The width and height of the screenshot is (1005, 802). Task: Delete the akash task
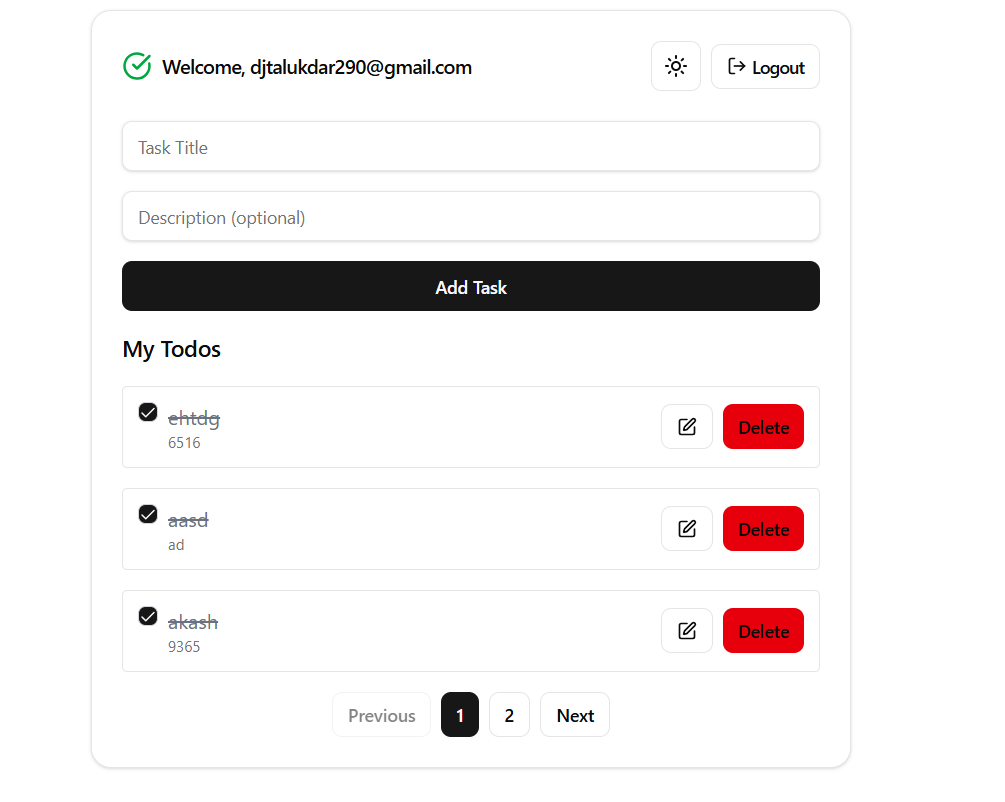(763, 630)
